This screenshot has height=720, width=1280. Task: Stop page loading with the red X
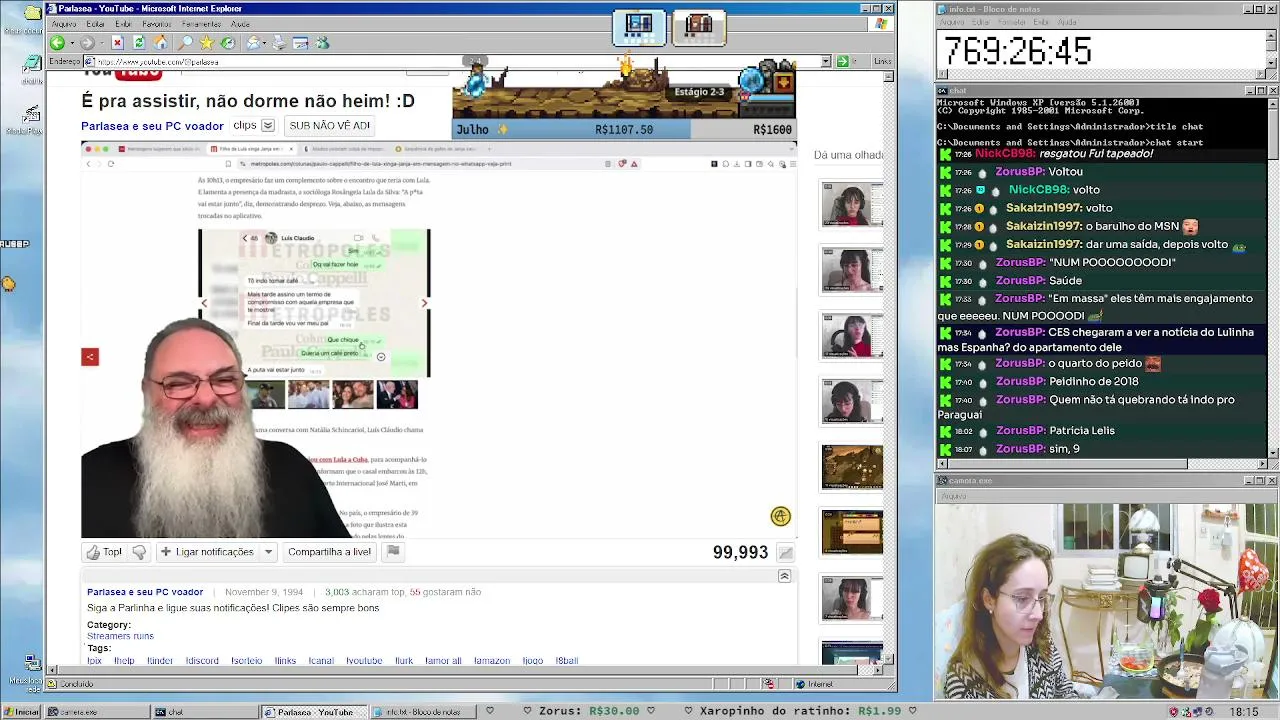[x=117, y=43]
